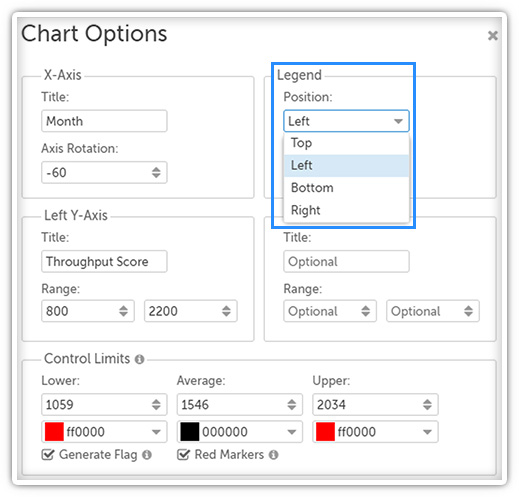
Task: Click the Generate Flag info icon
Action: click(x=147, y=455)
